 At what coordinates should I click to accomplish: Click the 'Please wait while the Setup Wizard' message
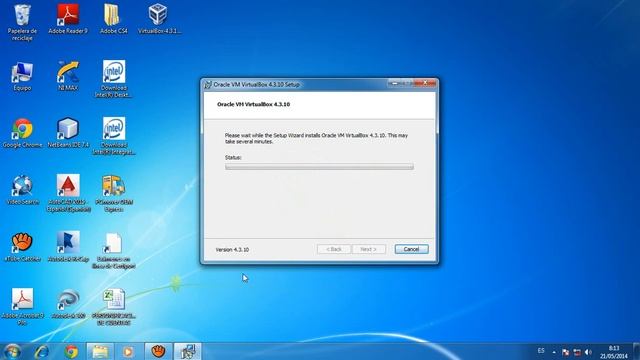316,138
